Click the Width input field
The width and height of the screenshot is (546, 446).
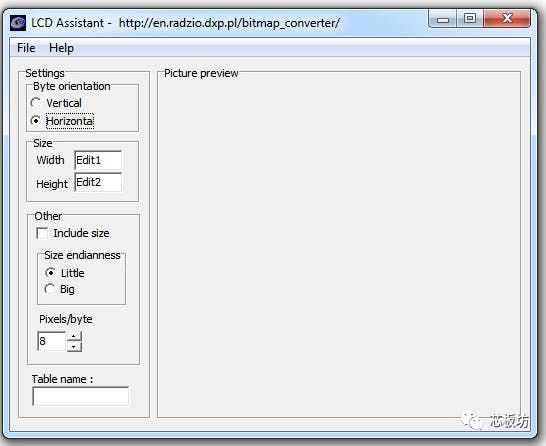[x=98, y=160]
